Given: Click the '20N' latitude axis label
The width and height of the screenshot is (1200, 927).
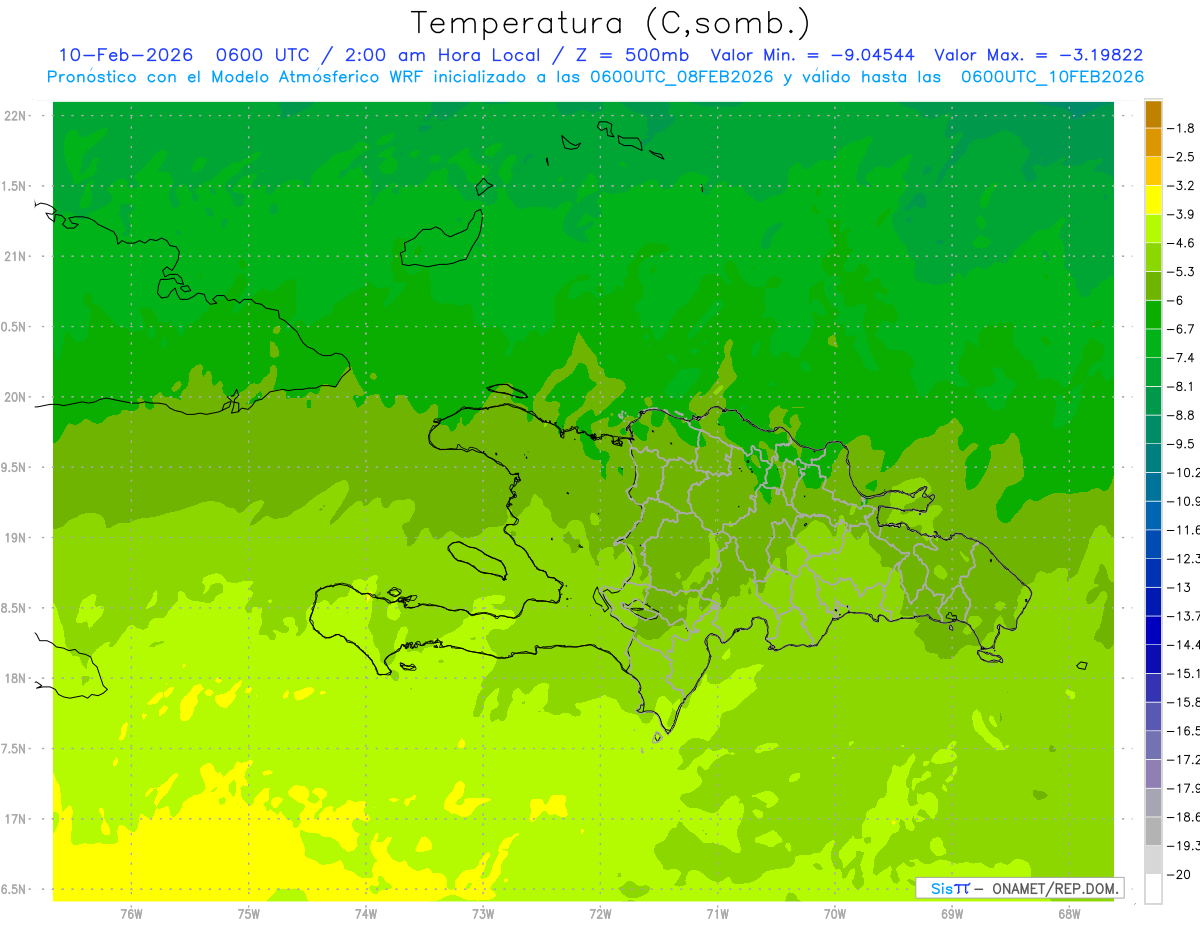Looking at the screenshot, I should (x=16, y=397).
